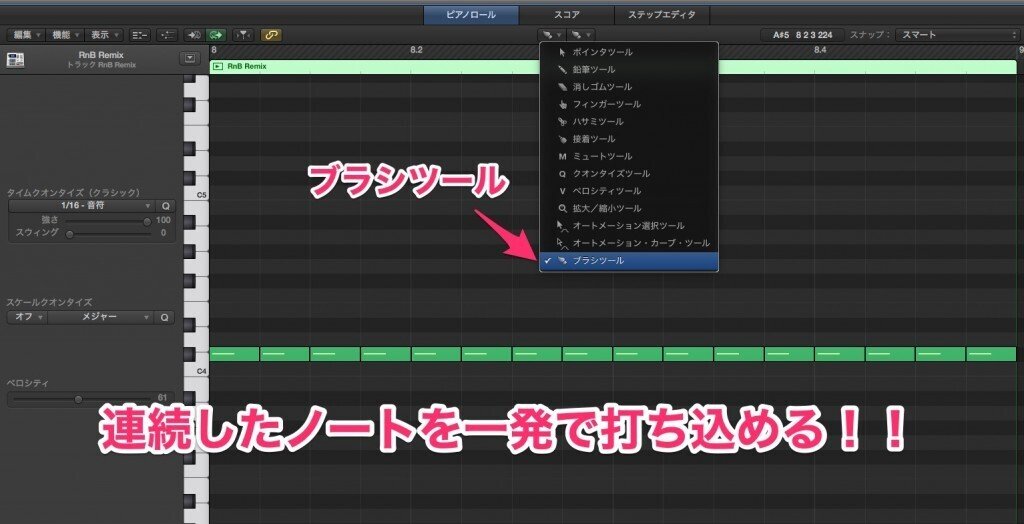Open the region inspector disclosure button
This screenshot has width=1024, height=524.
189,58
